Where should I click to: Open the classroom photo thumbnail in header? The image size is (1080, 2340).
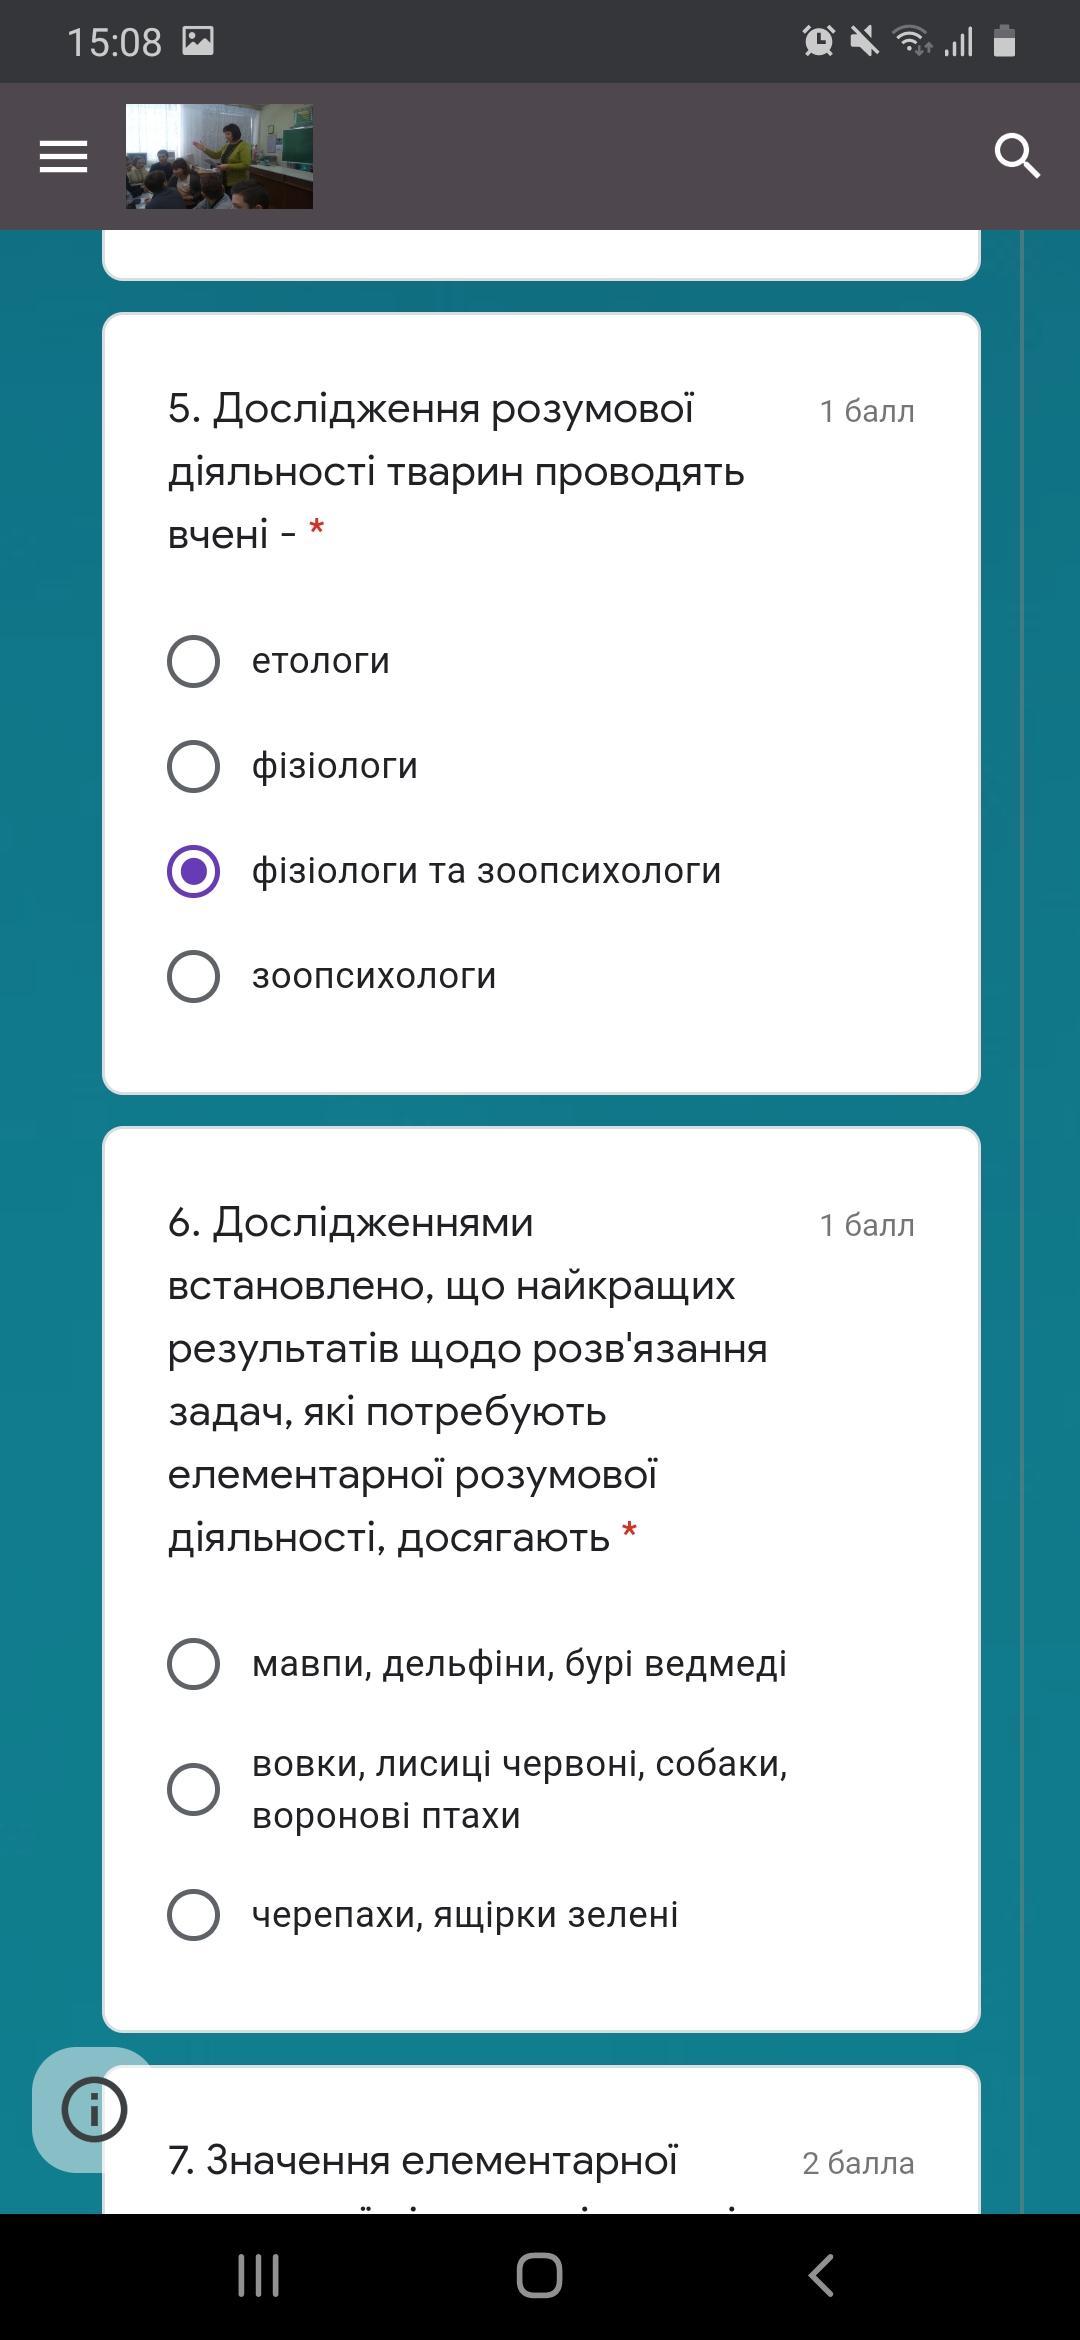219,156
